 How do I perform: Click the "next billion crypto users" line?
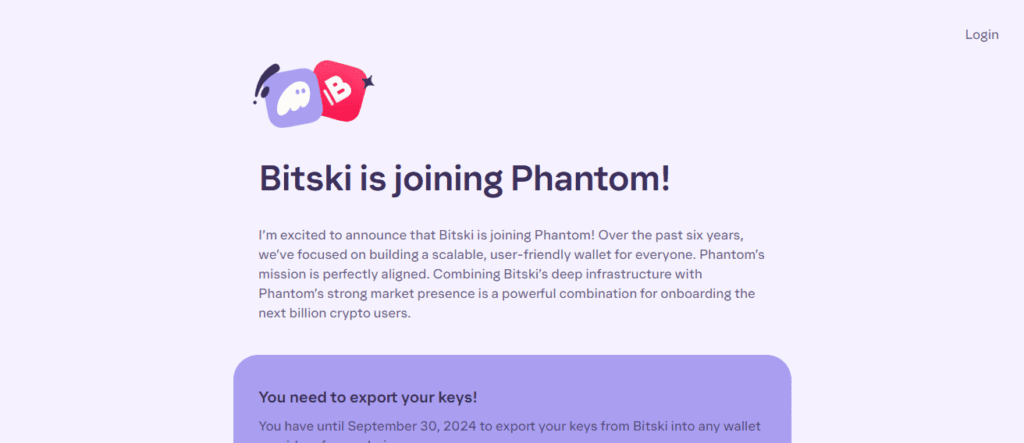coord(334,313)
